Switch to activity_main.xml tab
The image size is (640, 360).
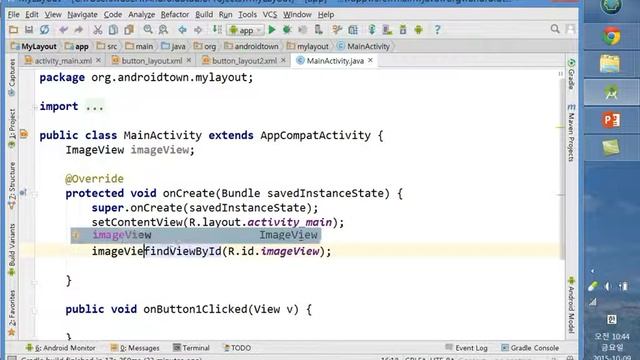(62, 61)
